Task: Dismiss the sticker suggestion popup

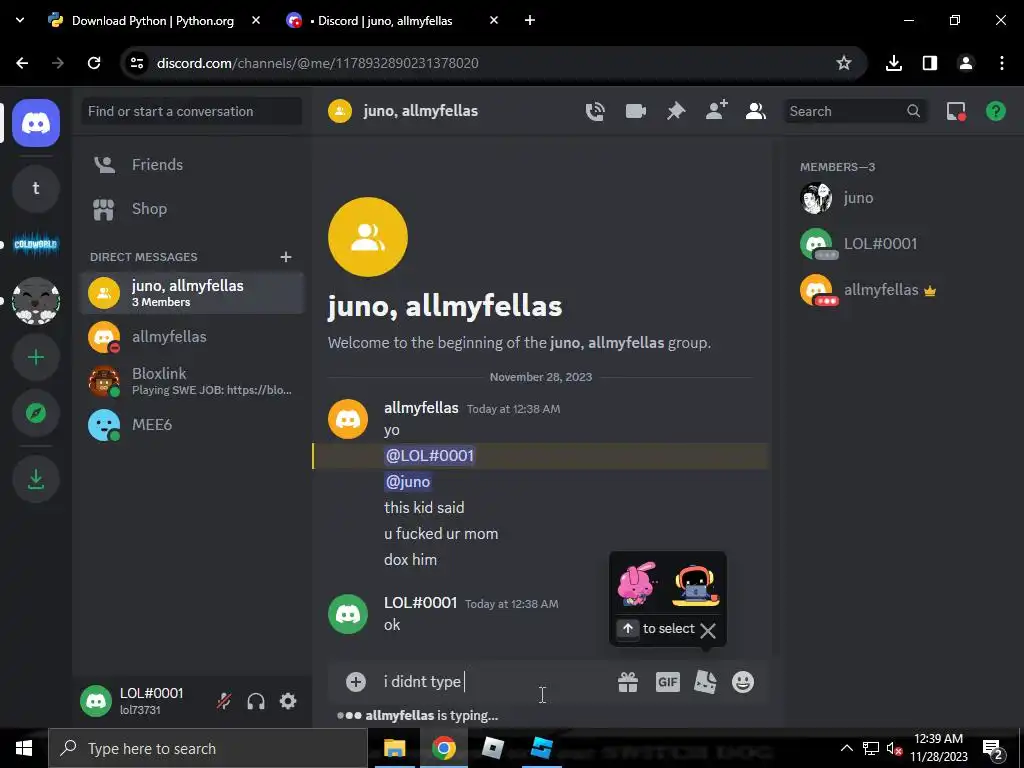Action: pos(708,630)
